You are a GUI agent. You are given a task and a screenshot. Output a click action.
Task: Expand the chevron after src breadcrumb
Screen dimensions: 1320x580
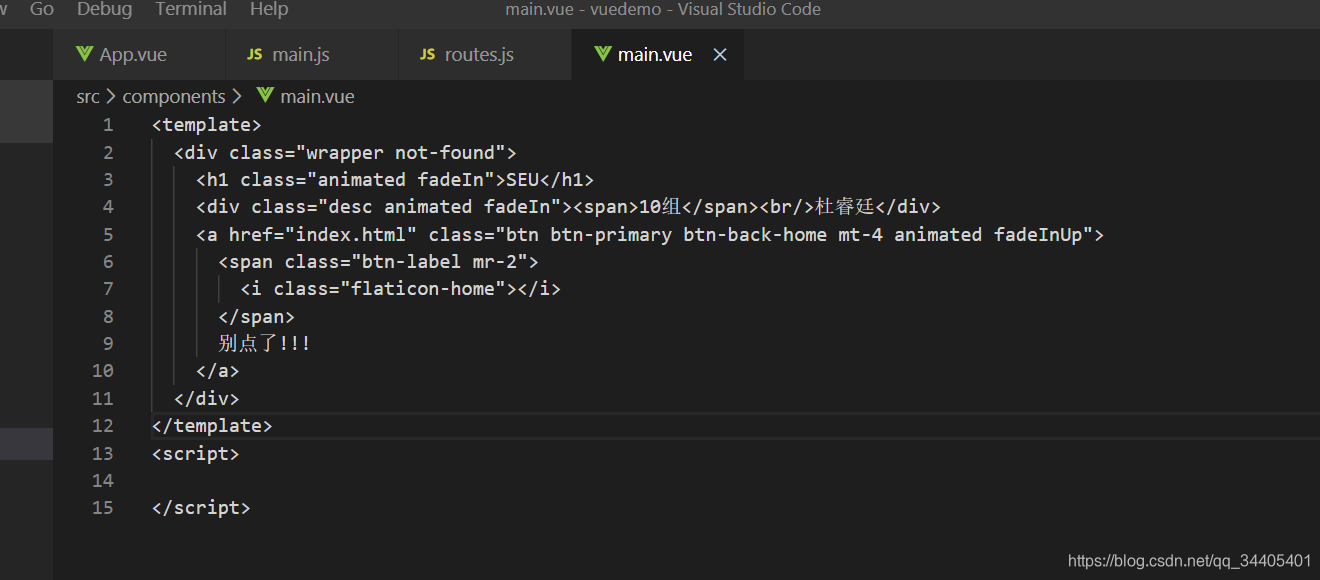pos(111,97)
